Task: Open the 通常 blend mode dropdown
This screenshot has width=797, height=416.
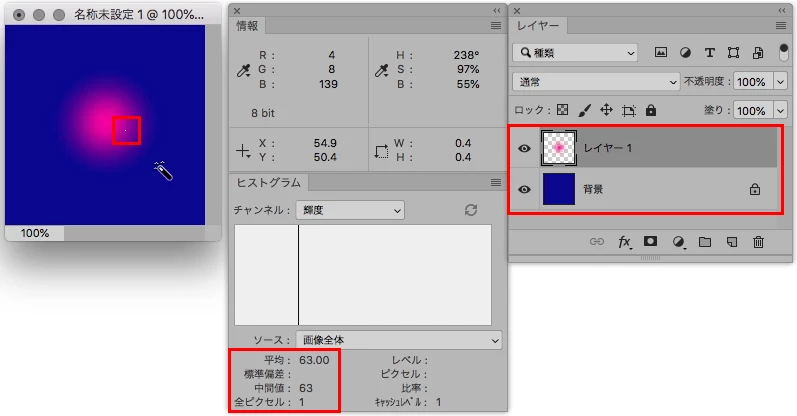Action: (596, 82)
